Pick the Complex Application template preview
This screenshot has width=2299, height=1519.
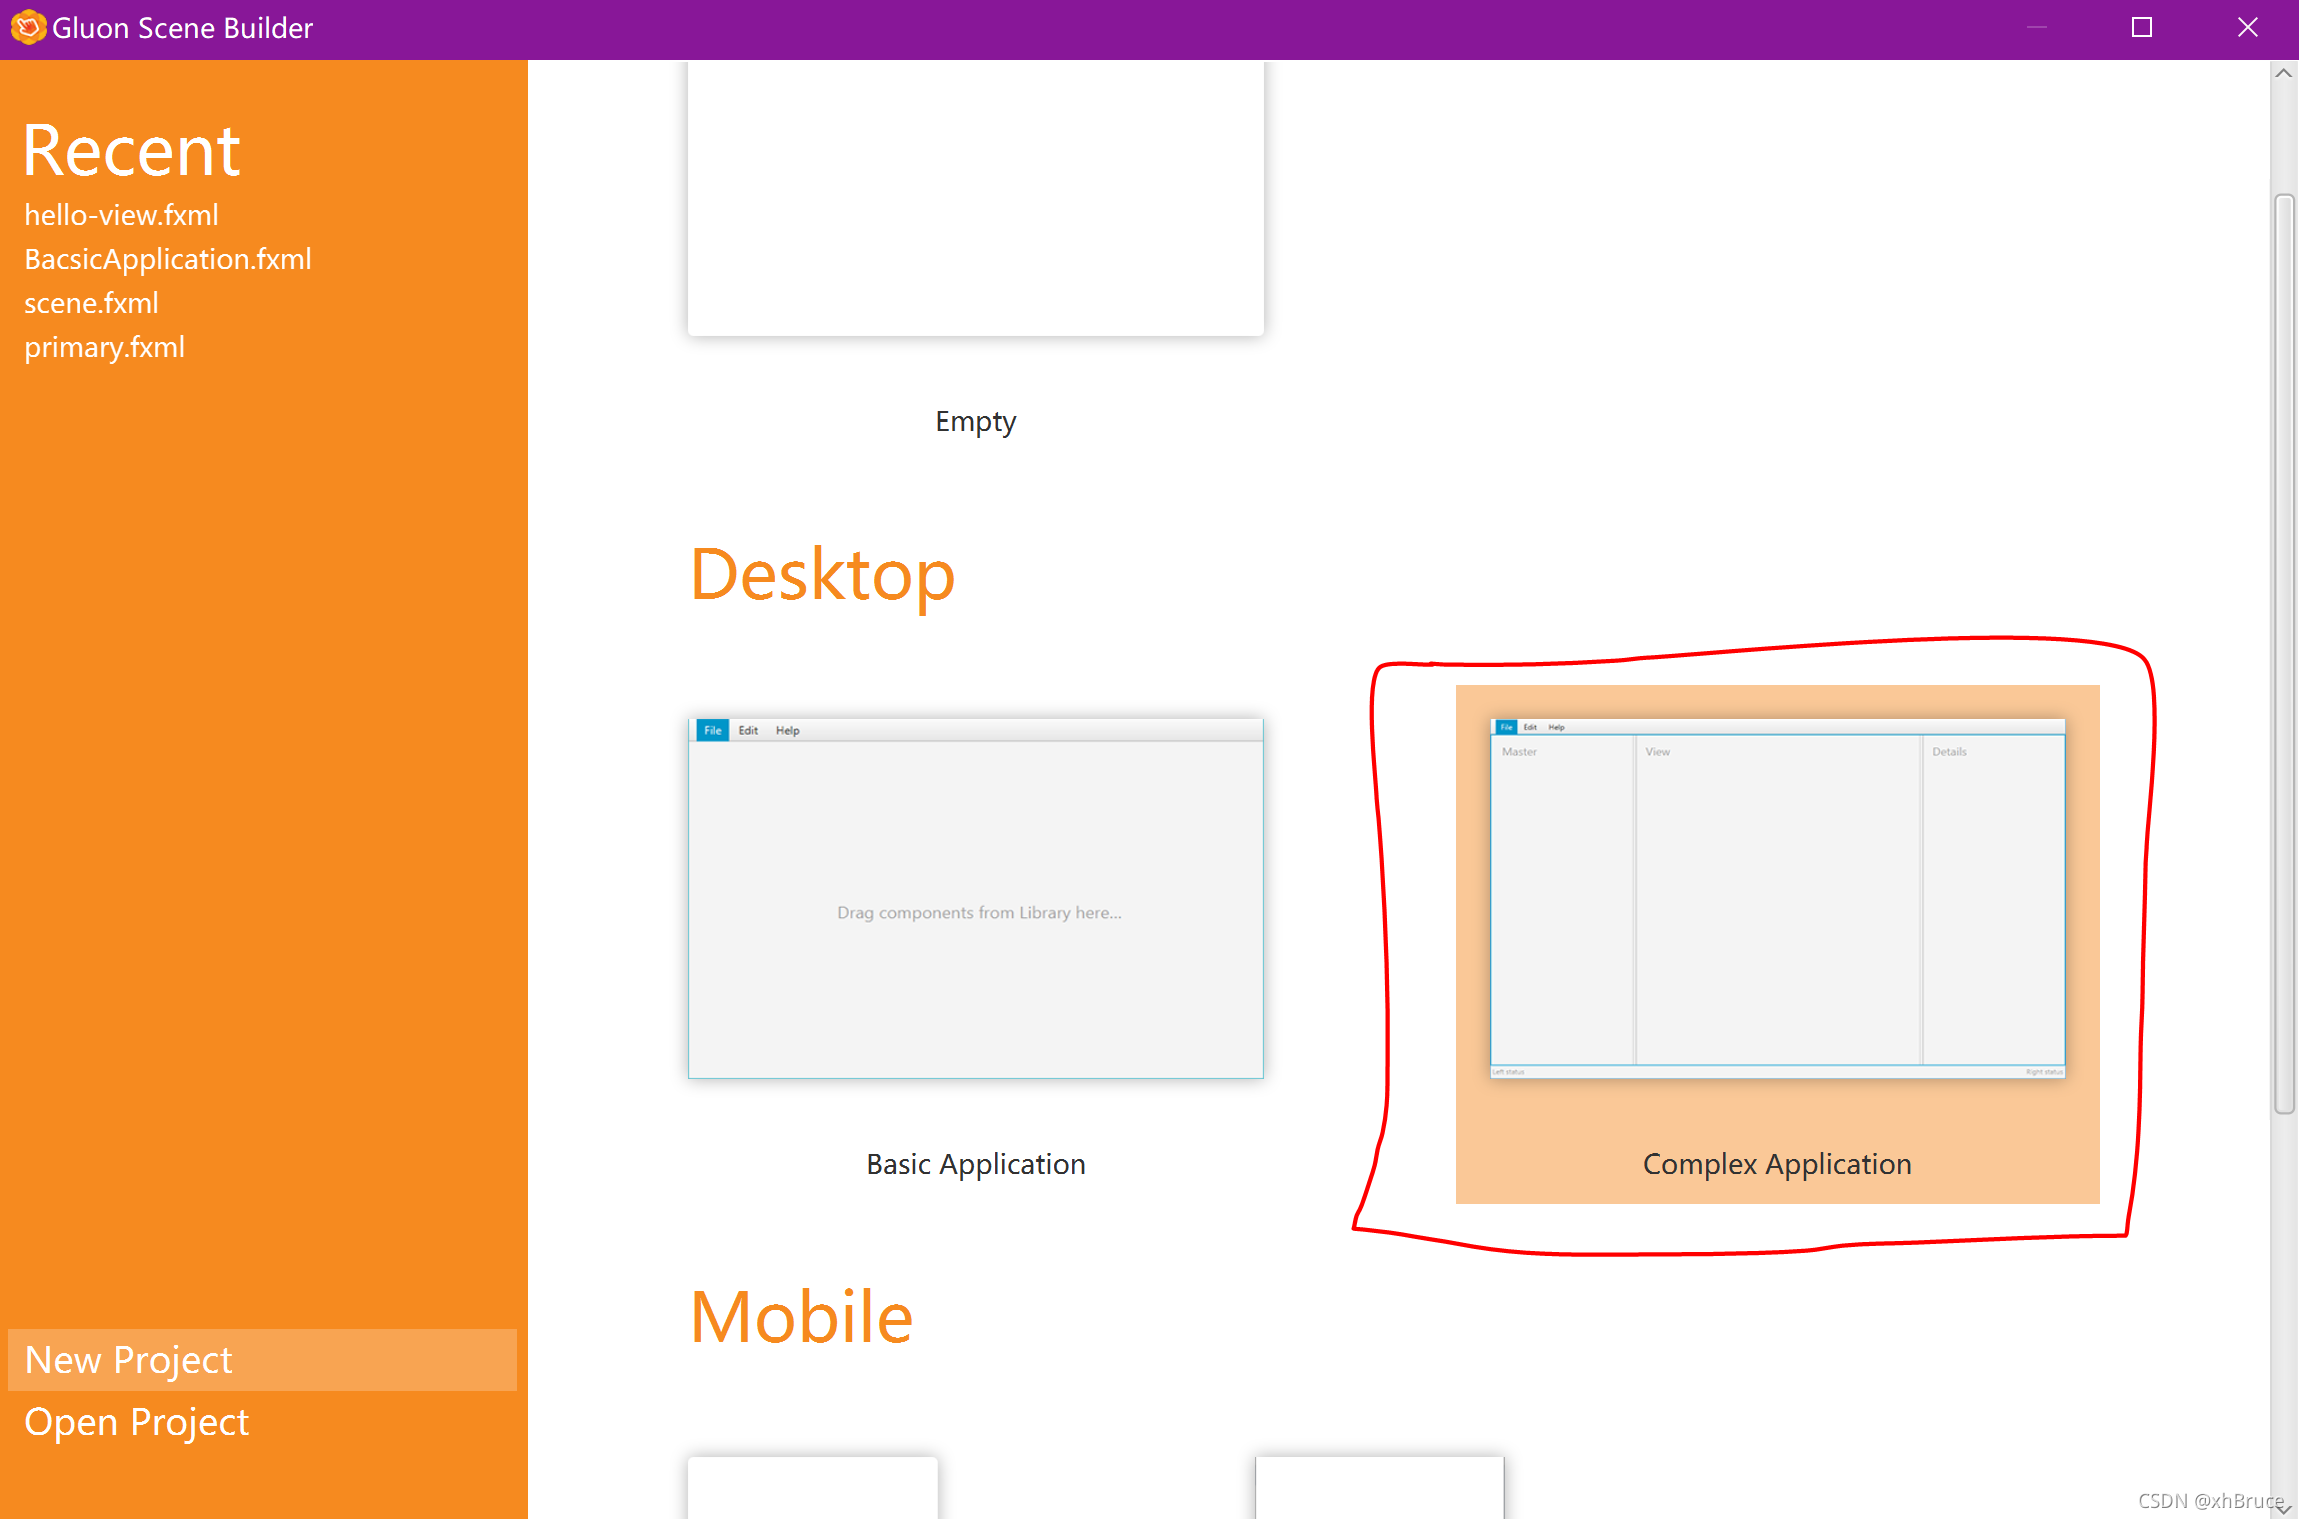coord(1777,898)
